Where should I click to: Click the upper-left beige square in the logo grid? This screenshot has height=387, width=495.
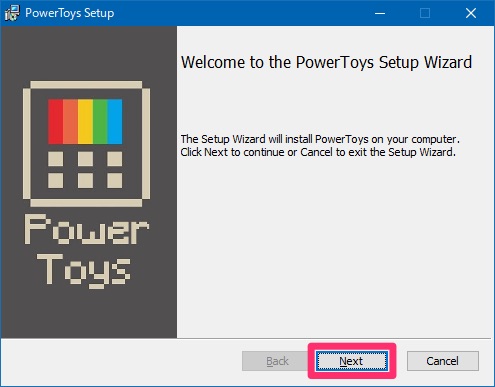[x=56, y=159]
